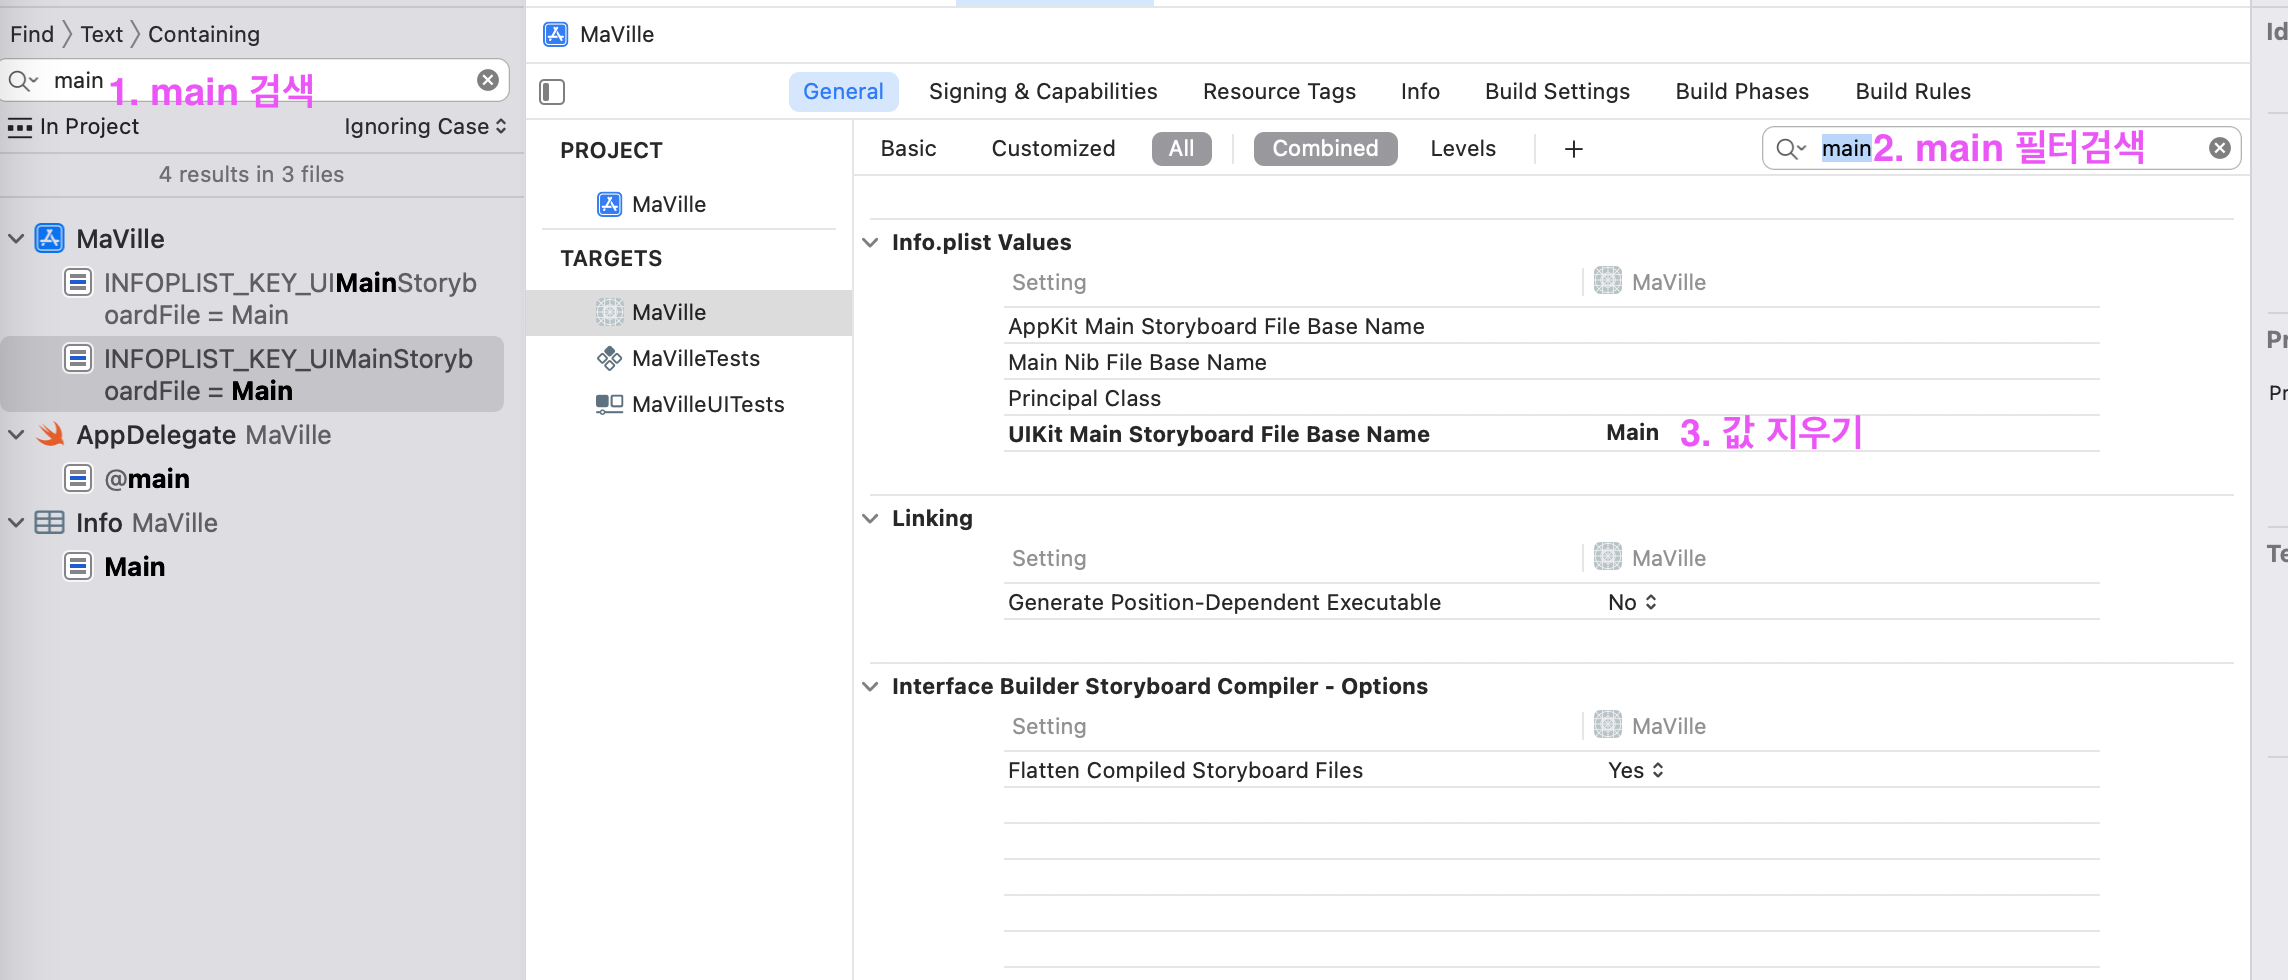Open the Signing & Capabilities tab
This screenshot has width=2288, height=980.
pos(1043,91)
